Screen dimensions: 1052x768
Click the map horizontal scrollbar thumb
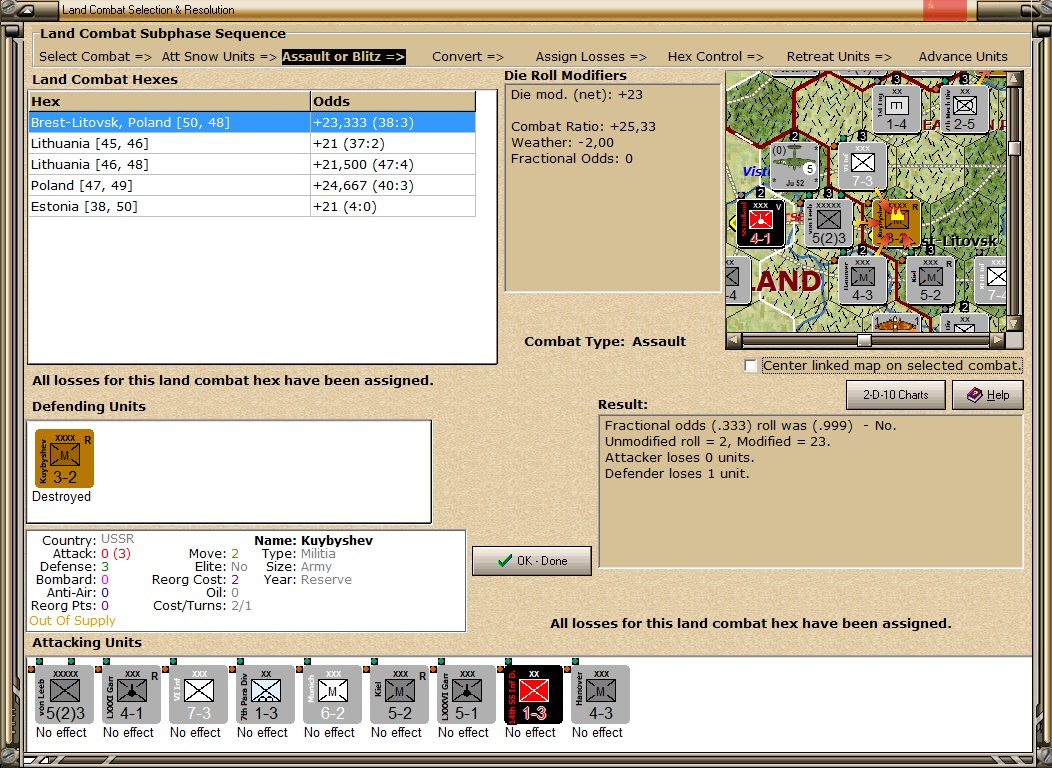(864, 341)
